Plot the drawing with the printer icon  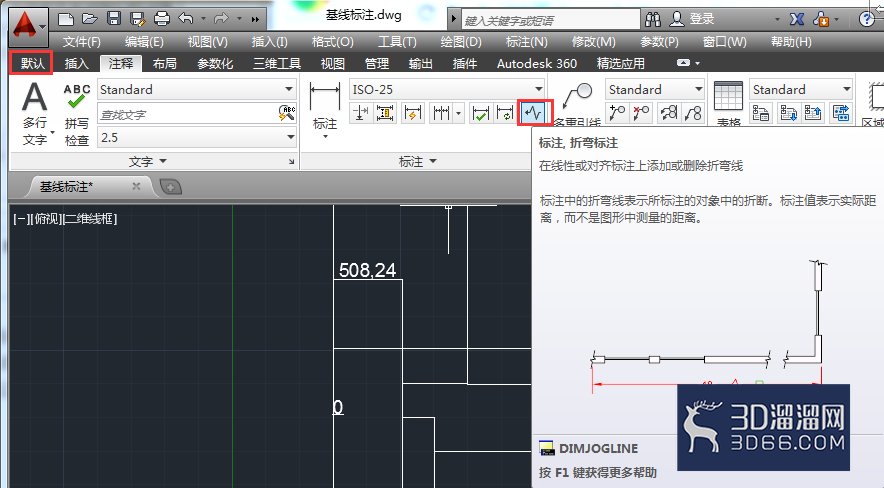click(162, 19)
